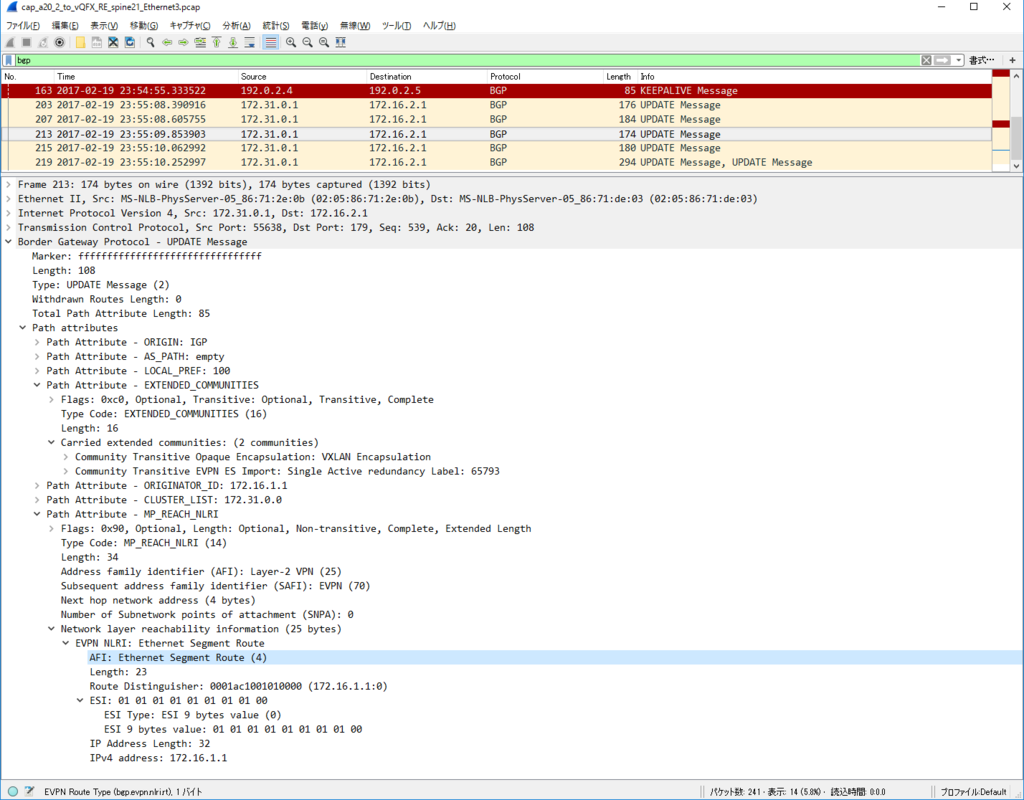This screenshot has width=1024, height=800.
Task: Select packet 219 with two UPDATE Messages
Action: point(496,163)
